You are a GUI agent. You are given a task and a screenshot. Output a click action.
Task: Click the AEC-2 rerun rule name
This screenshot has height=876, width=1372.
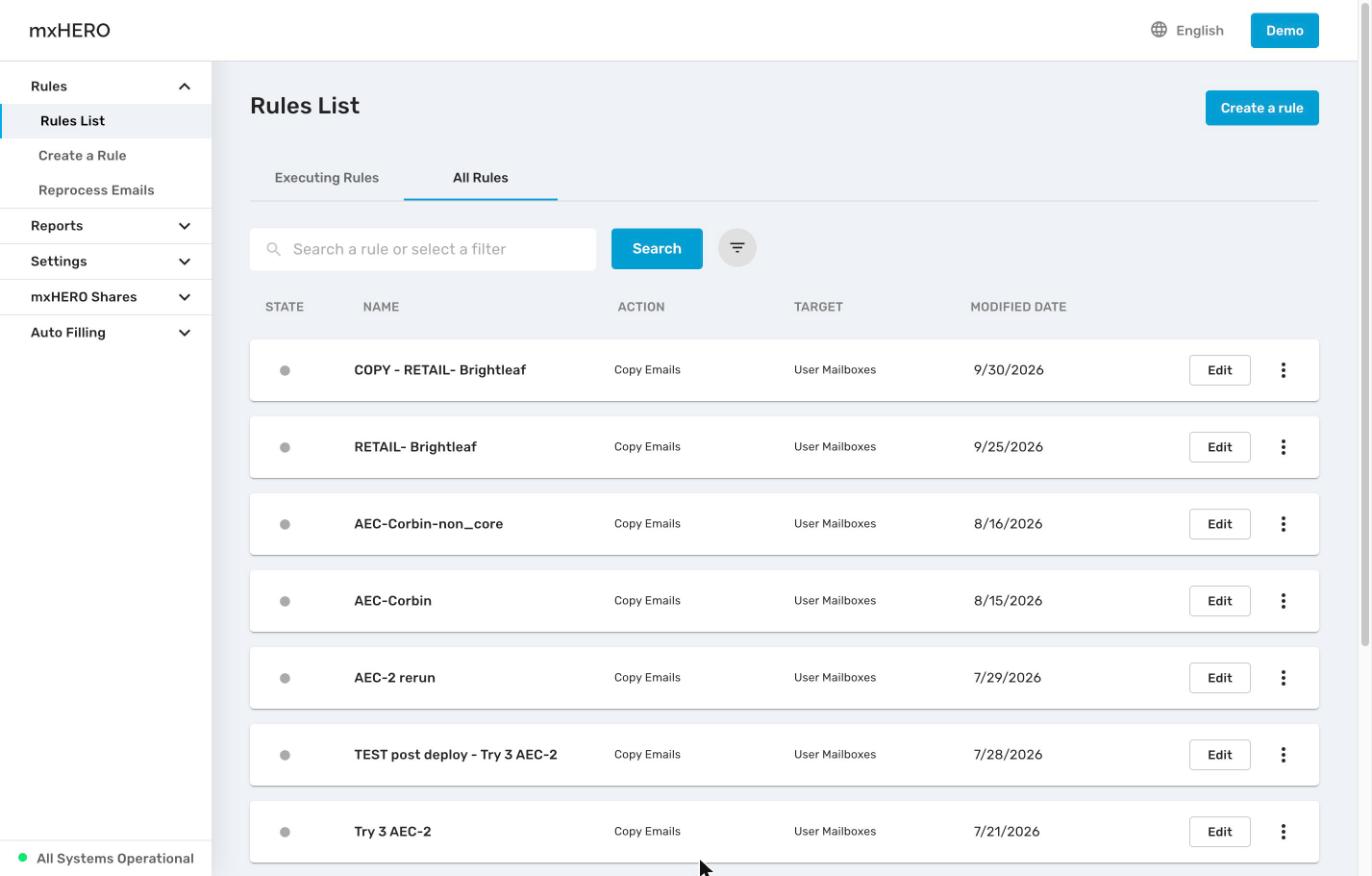pyautogui.click(x=394, y=678)
